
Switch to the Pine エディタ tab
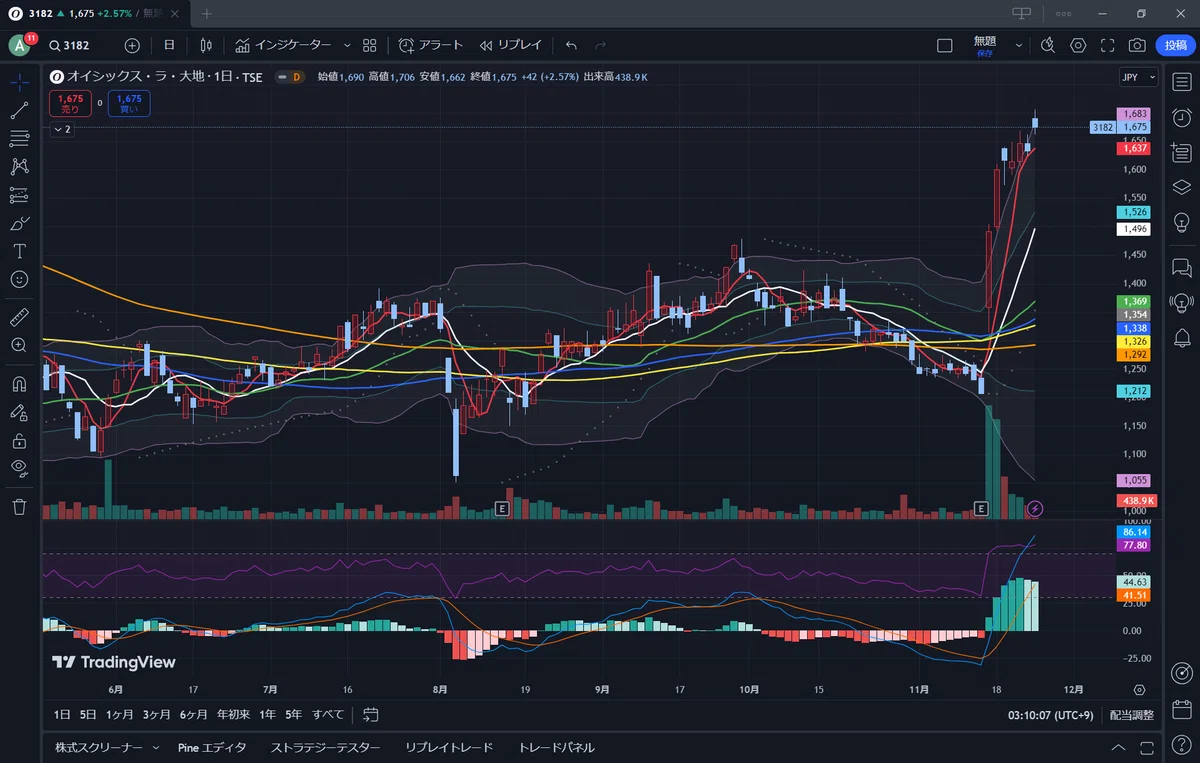coord(211,748)
